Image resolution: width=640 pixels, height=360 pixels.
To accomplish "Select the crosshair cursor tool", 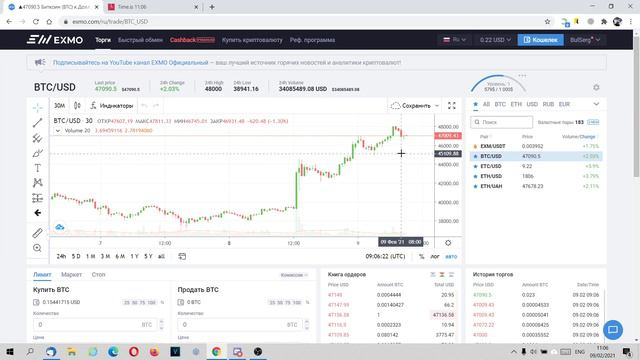I will (38, 107).
